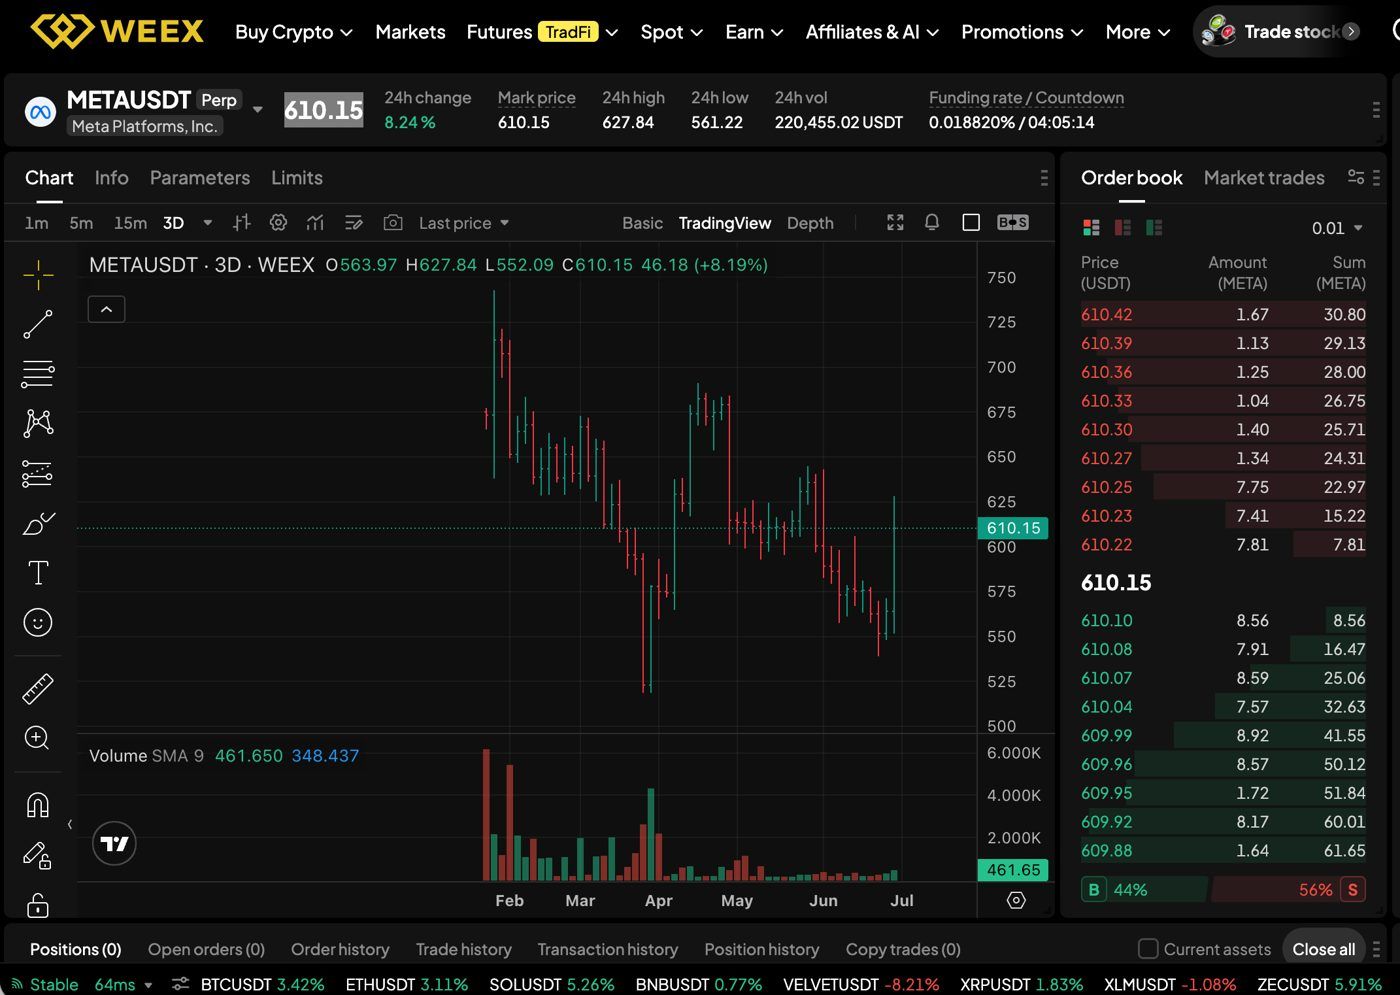Click ask price 610.42 row
Viewport: 1400px width, 995px height.
1223,314
